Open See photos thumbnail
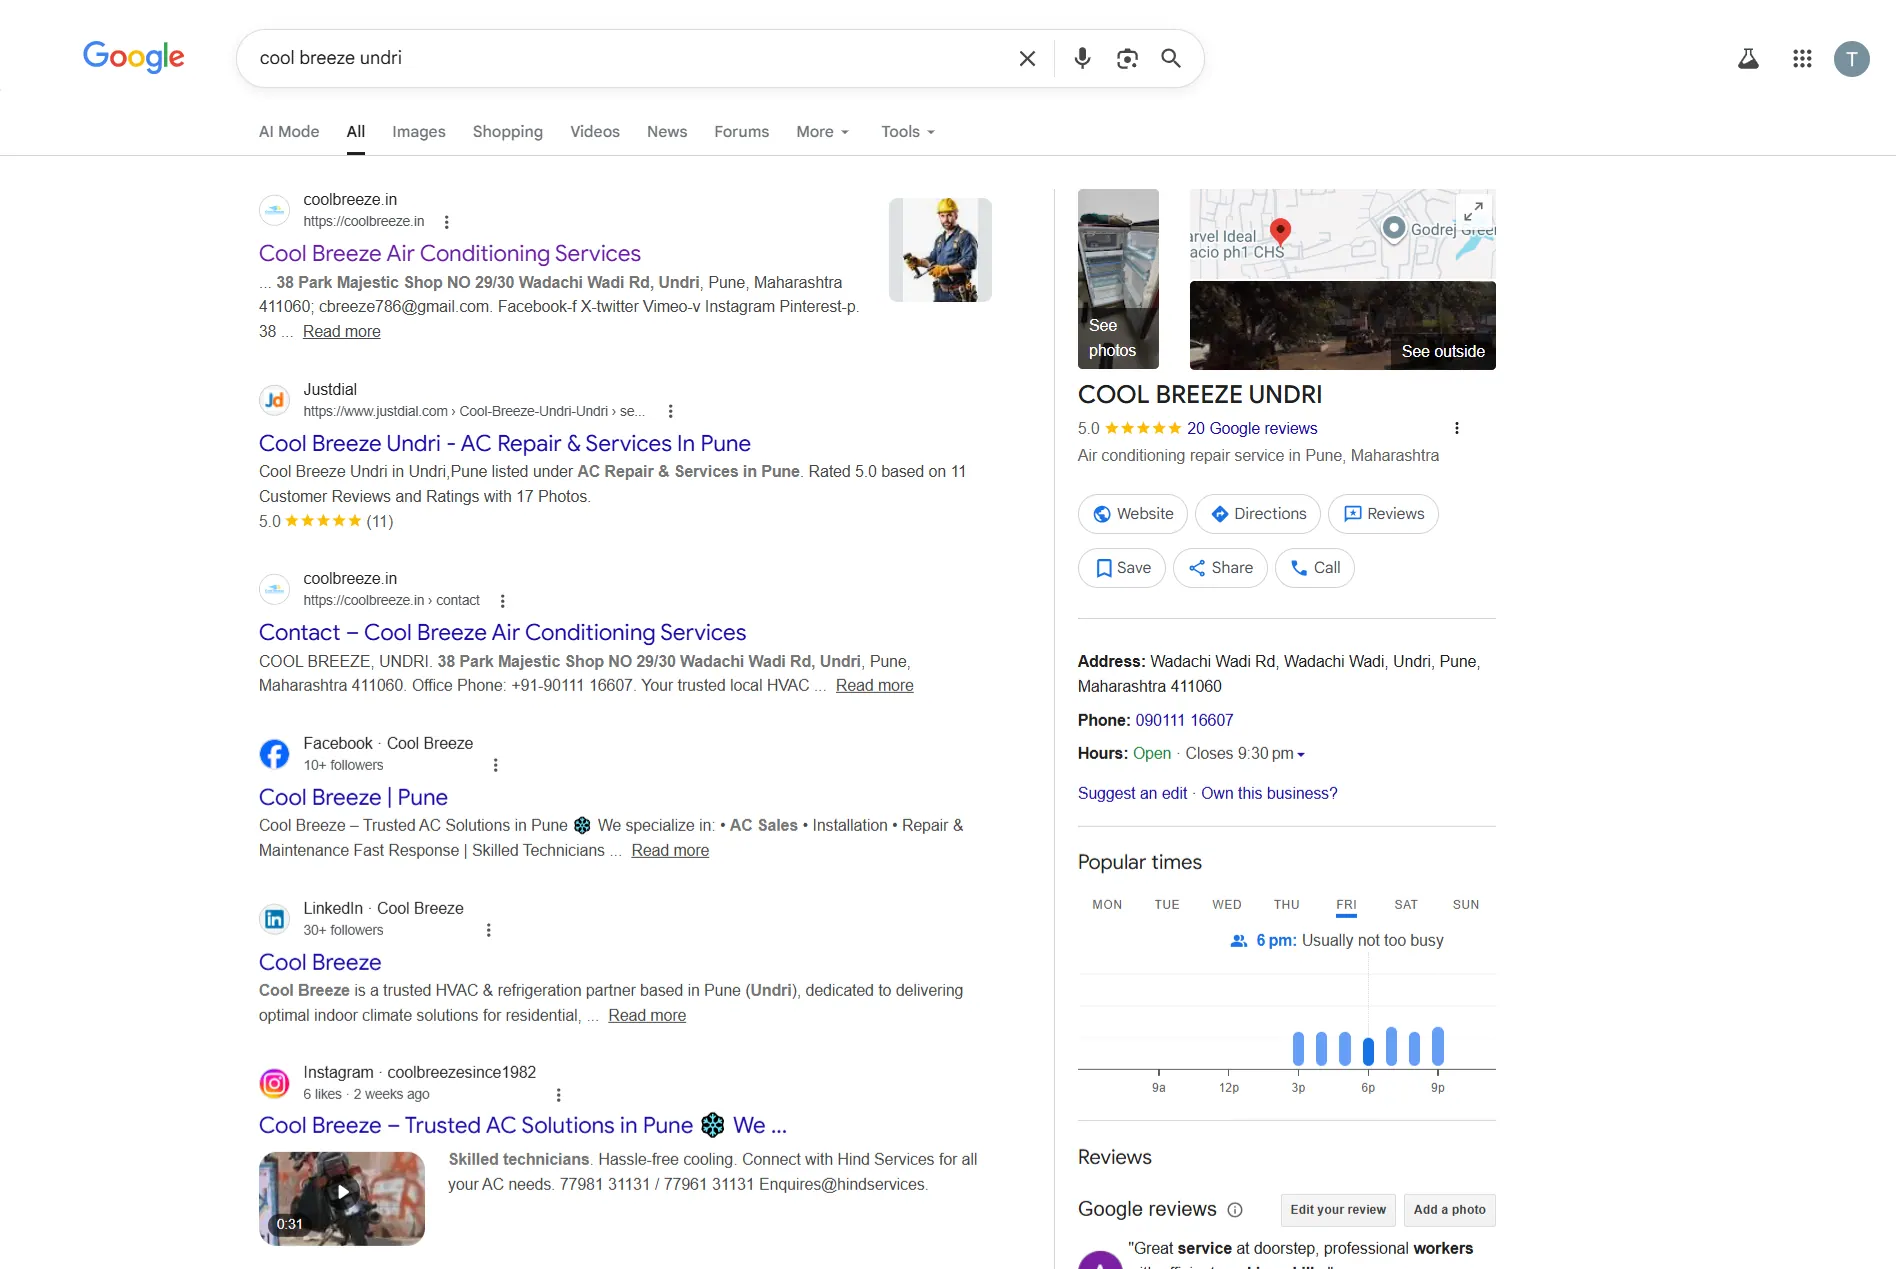This screenshot has width=1896, height=1269. [1118, 279]
